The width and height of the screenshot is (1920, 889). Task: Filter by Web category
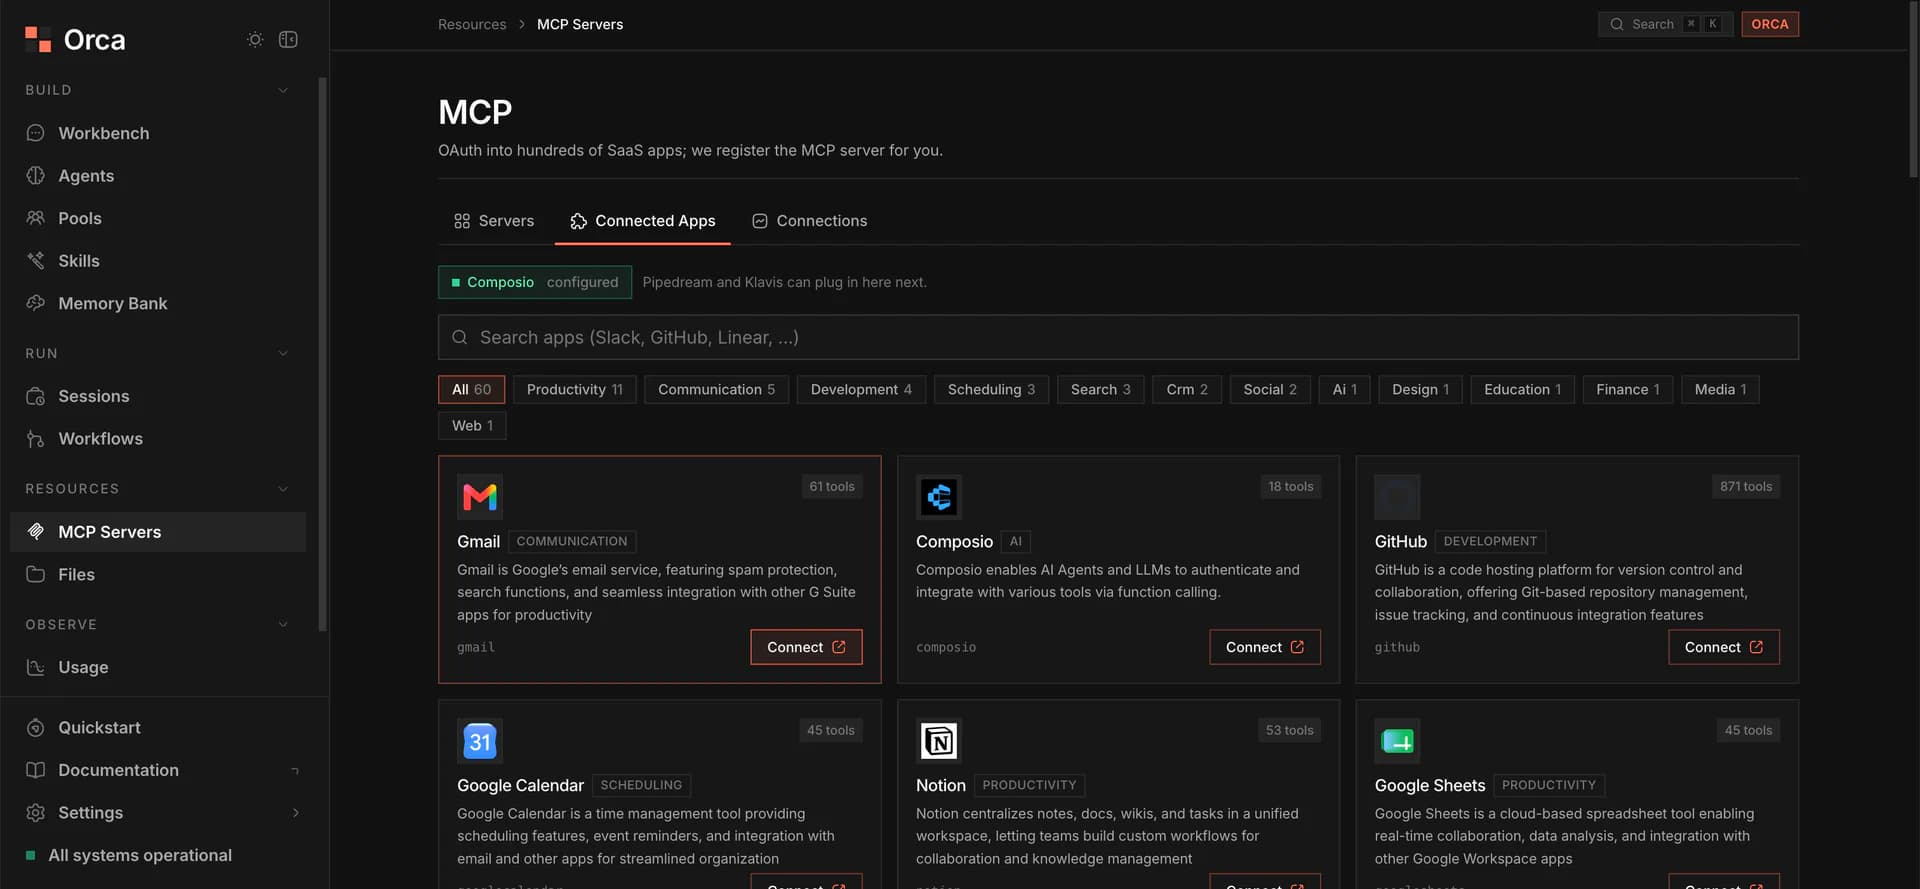(472, 425)
